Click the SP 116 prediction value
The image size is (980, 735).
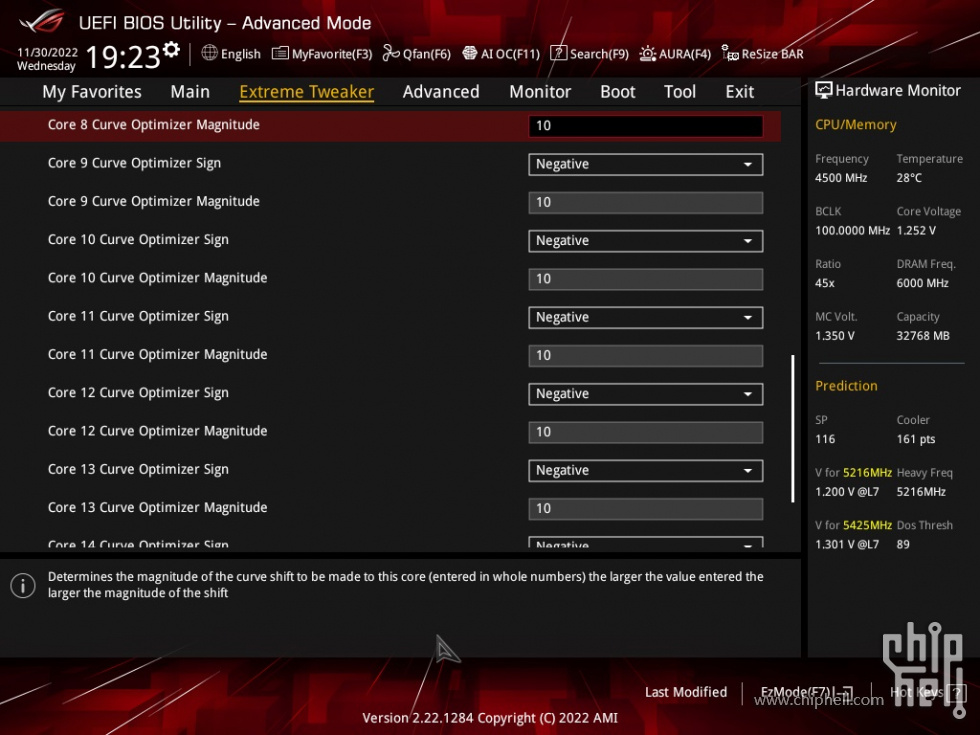825,439
